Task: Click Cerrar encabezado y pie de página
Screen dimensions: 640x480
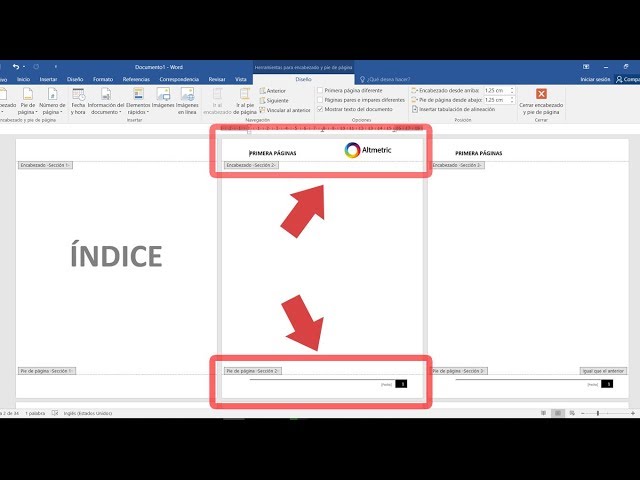Action: pos(541,101)
